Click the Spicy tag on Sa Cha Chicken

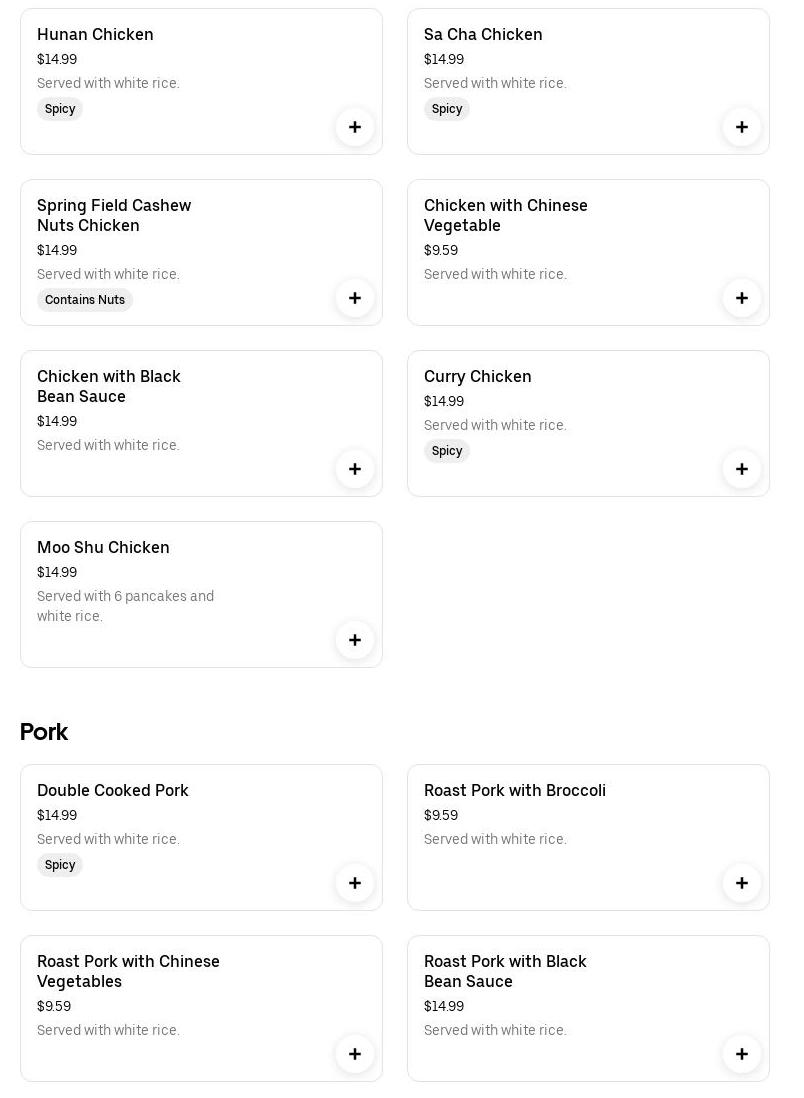click(x=447, y=109)
